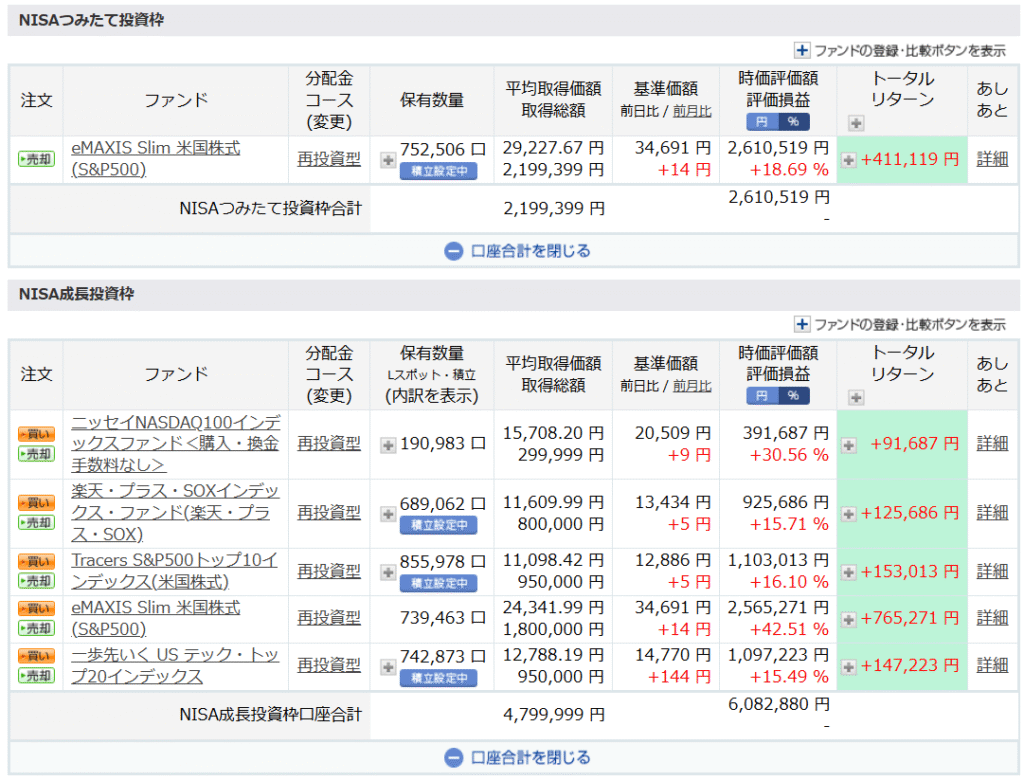Viewport: 1024px width, 781px height.
Task: Change 再投資型 course for Nissay NASDAQ100
Action: pos(328,443)
